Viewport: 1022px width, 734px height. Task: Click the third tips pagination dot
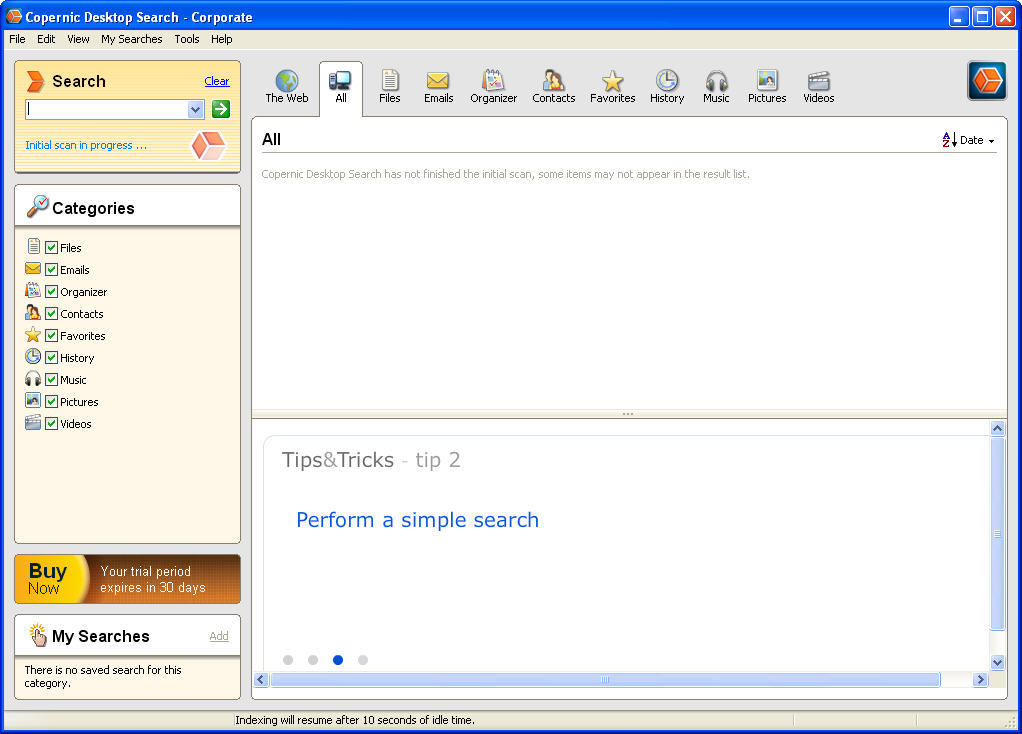point(338,660)
